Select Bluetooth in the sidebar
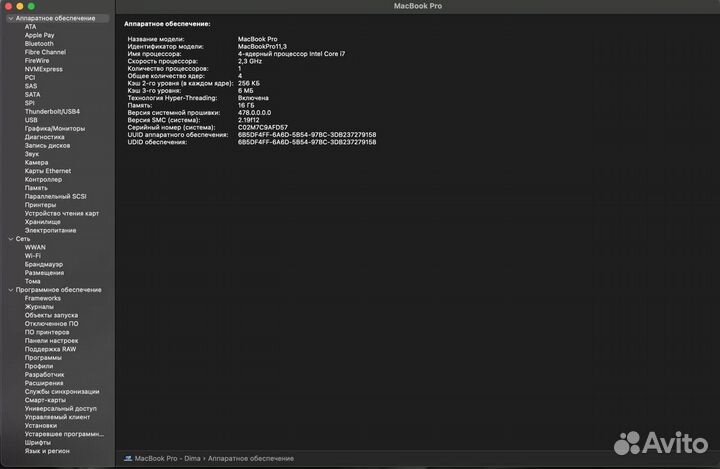This screenshot has width=720, height=469. pyautogui.click(x=39, y=44)
